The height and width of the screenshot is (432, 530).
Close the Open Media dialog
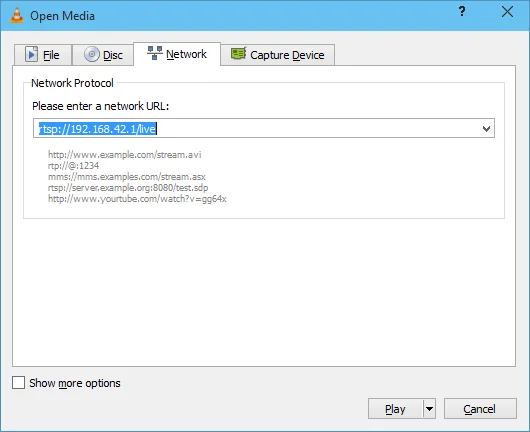(507, 12)
